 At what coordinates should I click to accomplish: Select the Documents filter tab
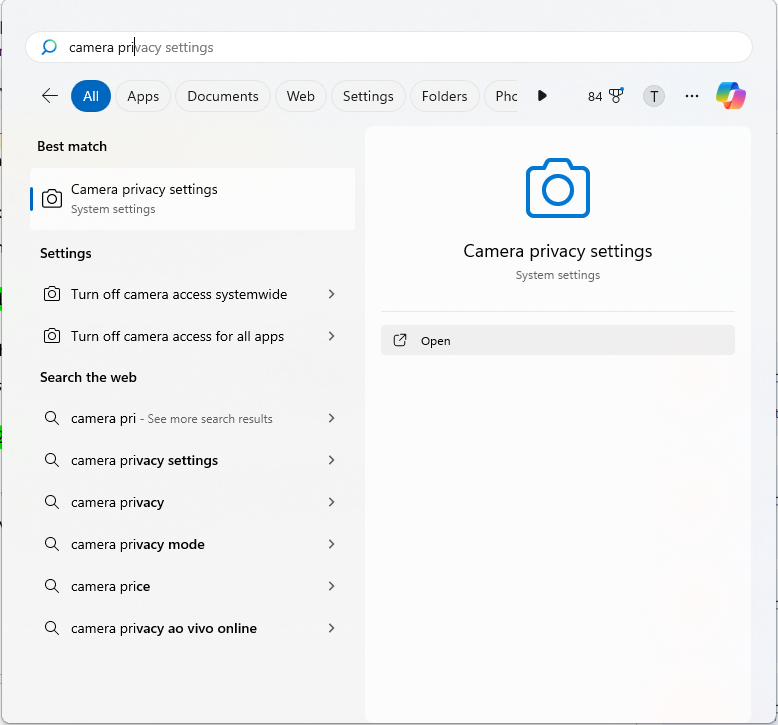(222, 96)
